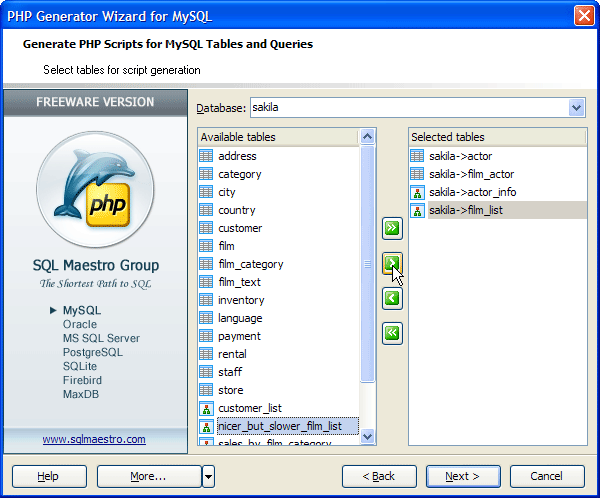This screenshot has height=498, width=600.
Task: Select sakila->actor_info in selected tables
Action: pyautogui.click(x=473, y=192)
